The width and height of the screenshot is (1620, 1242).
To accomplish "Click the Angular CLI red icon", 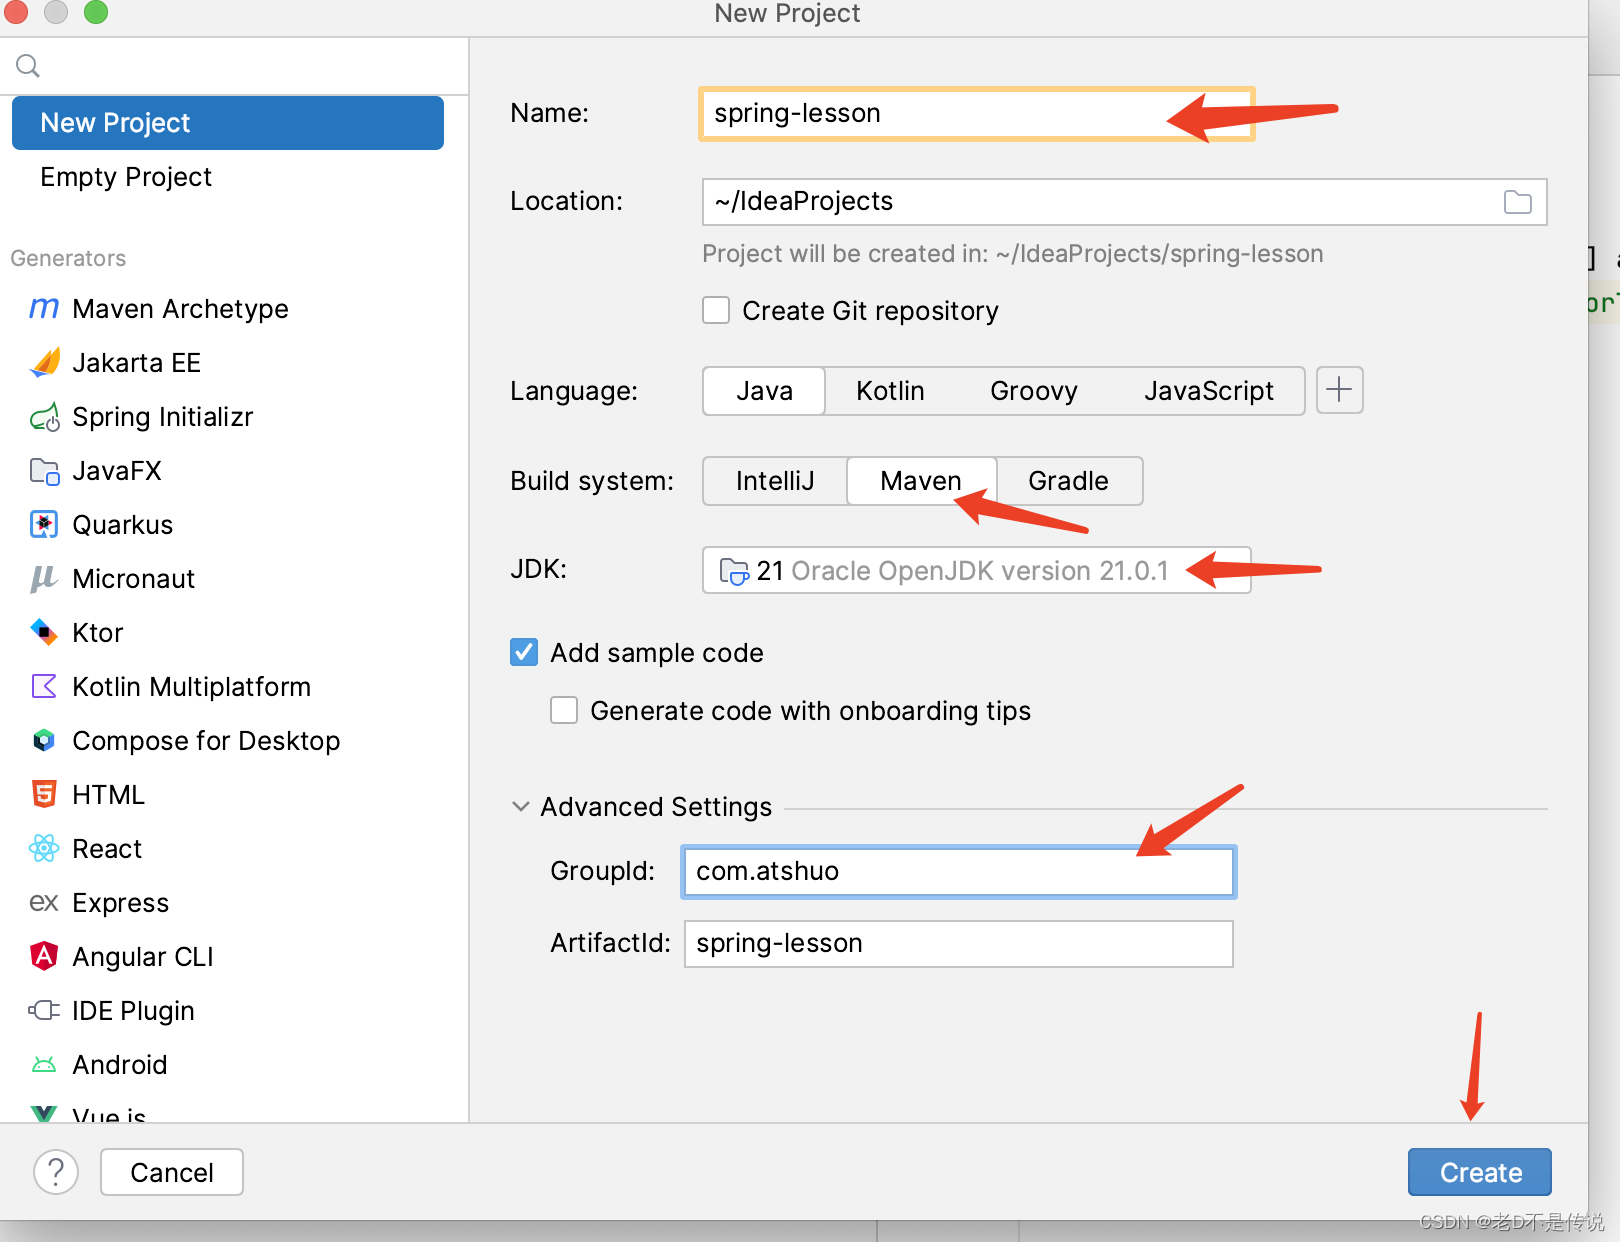I will pos(44,956).
